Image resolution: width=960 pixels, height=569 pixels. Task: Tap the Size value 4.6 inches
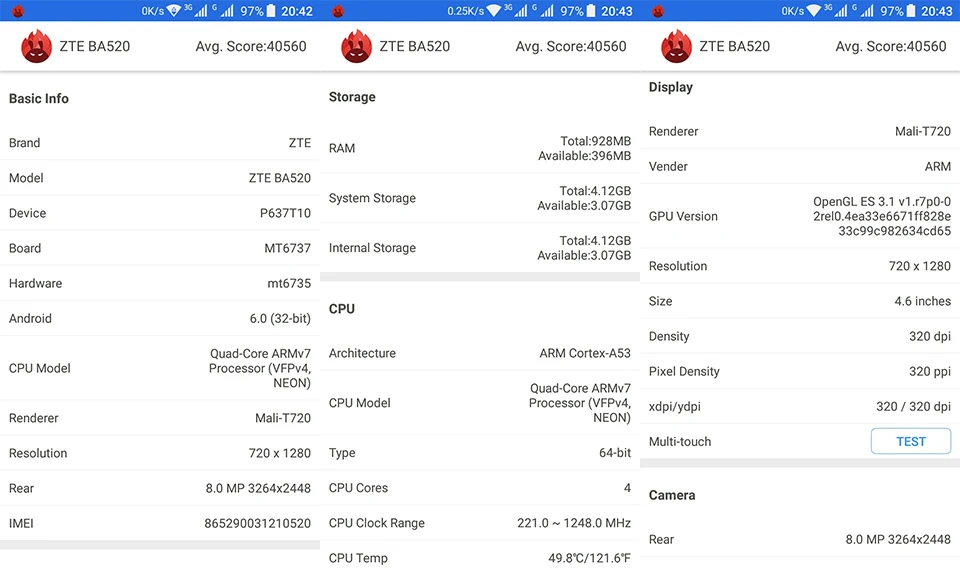[x=923, y=301]
